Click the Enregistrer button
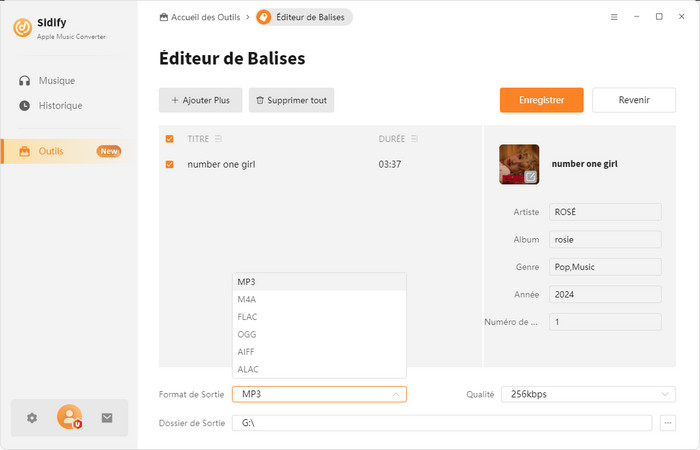 click(541, 100)
